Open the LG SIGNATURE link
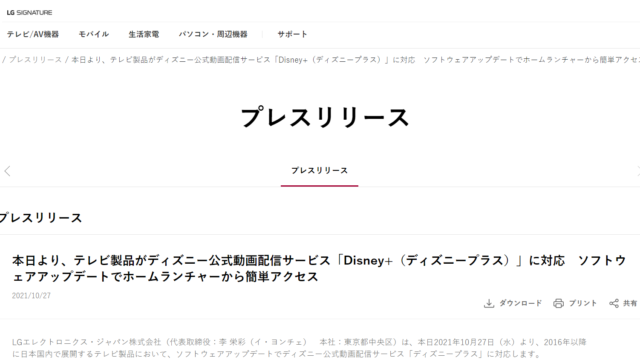The height and width of the screenshot is (360, 640). (29, 13)
